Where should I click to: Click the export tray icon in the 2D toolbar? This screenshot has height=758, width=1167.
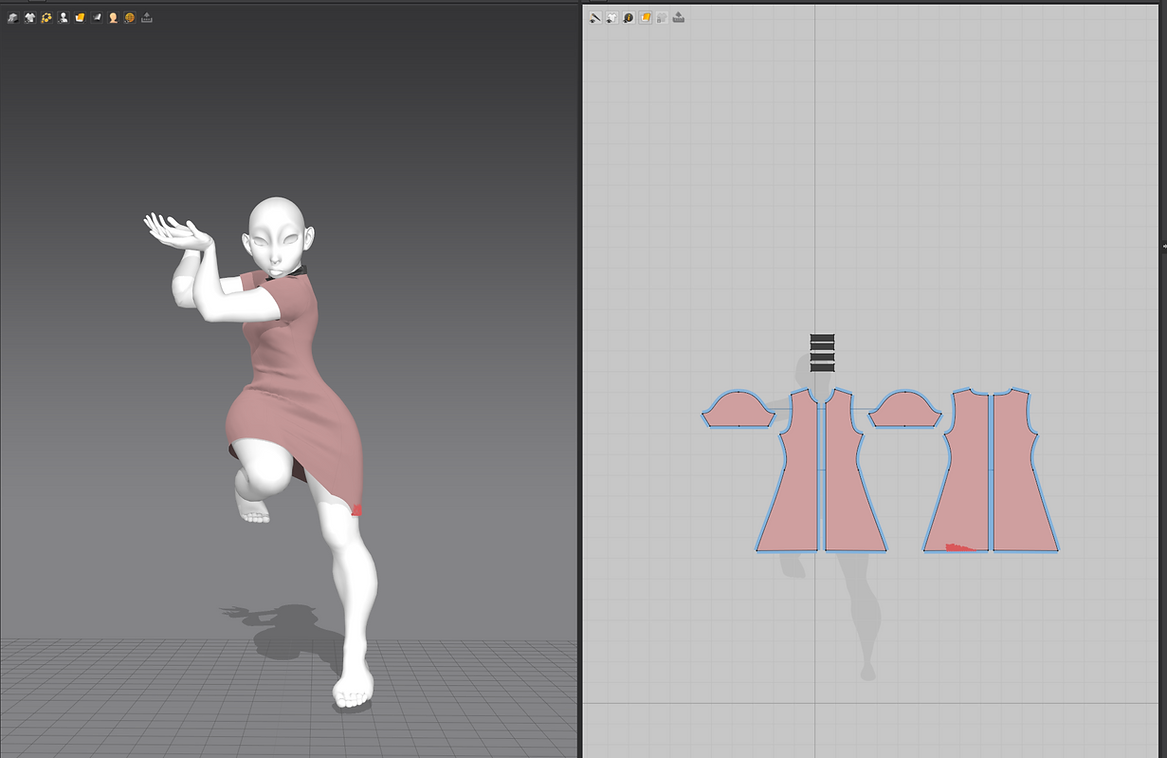pos(679,18)
